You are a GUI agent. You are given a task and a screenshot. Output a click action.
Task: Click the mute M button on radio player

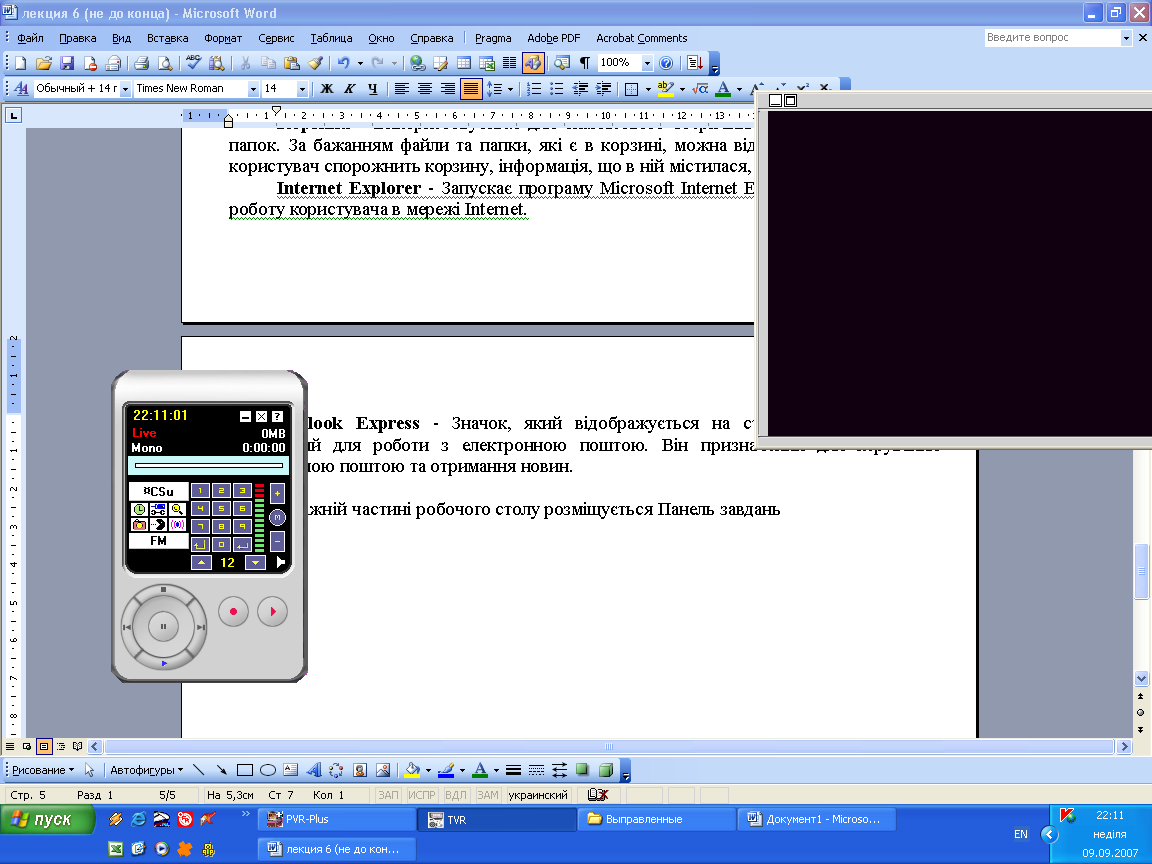pos(277,517)
